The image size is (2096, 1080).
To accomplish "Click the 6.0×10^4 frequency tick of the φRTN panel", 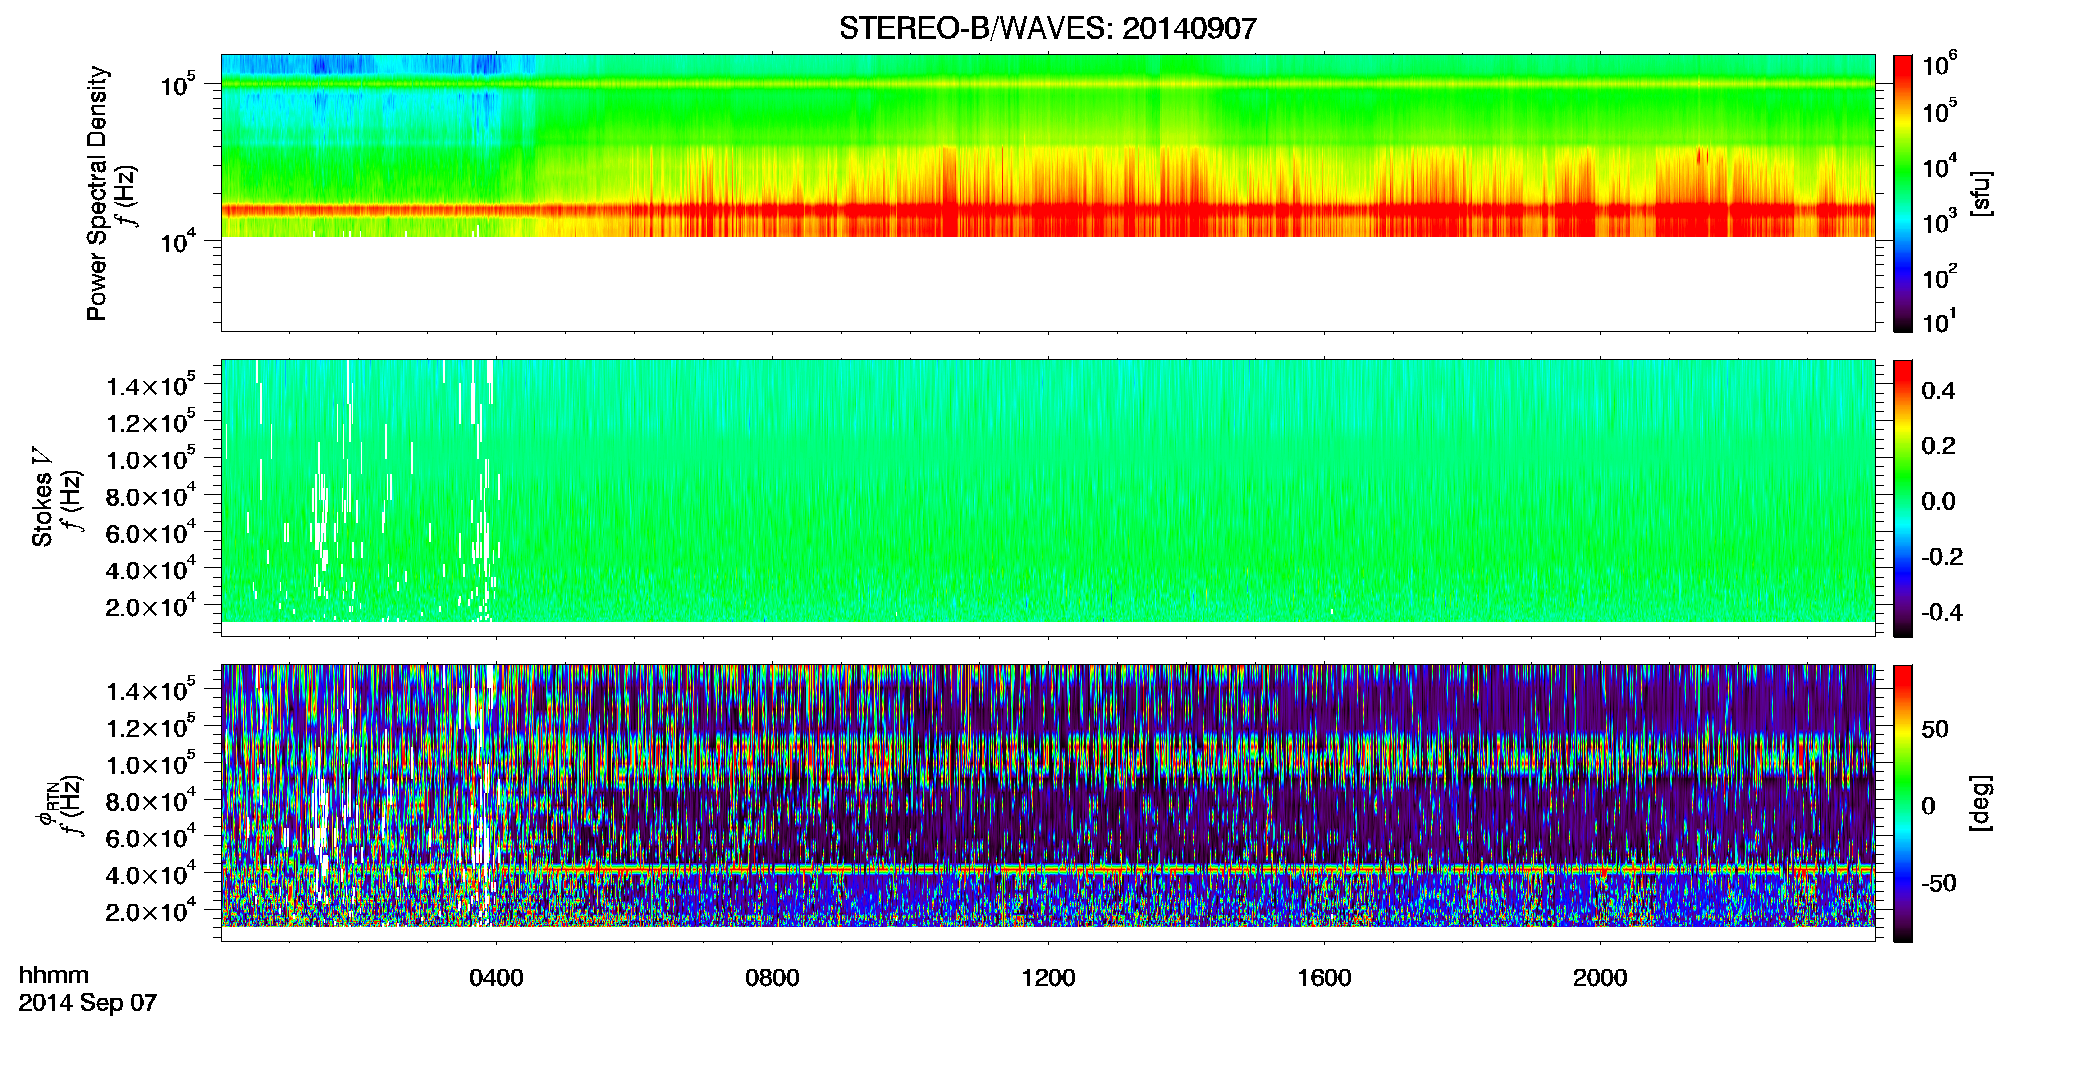I will (152, 838).
